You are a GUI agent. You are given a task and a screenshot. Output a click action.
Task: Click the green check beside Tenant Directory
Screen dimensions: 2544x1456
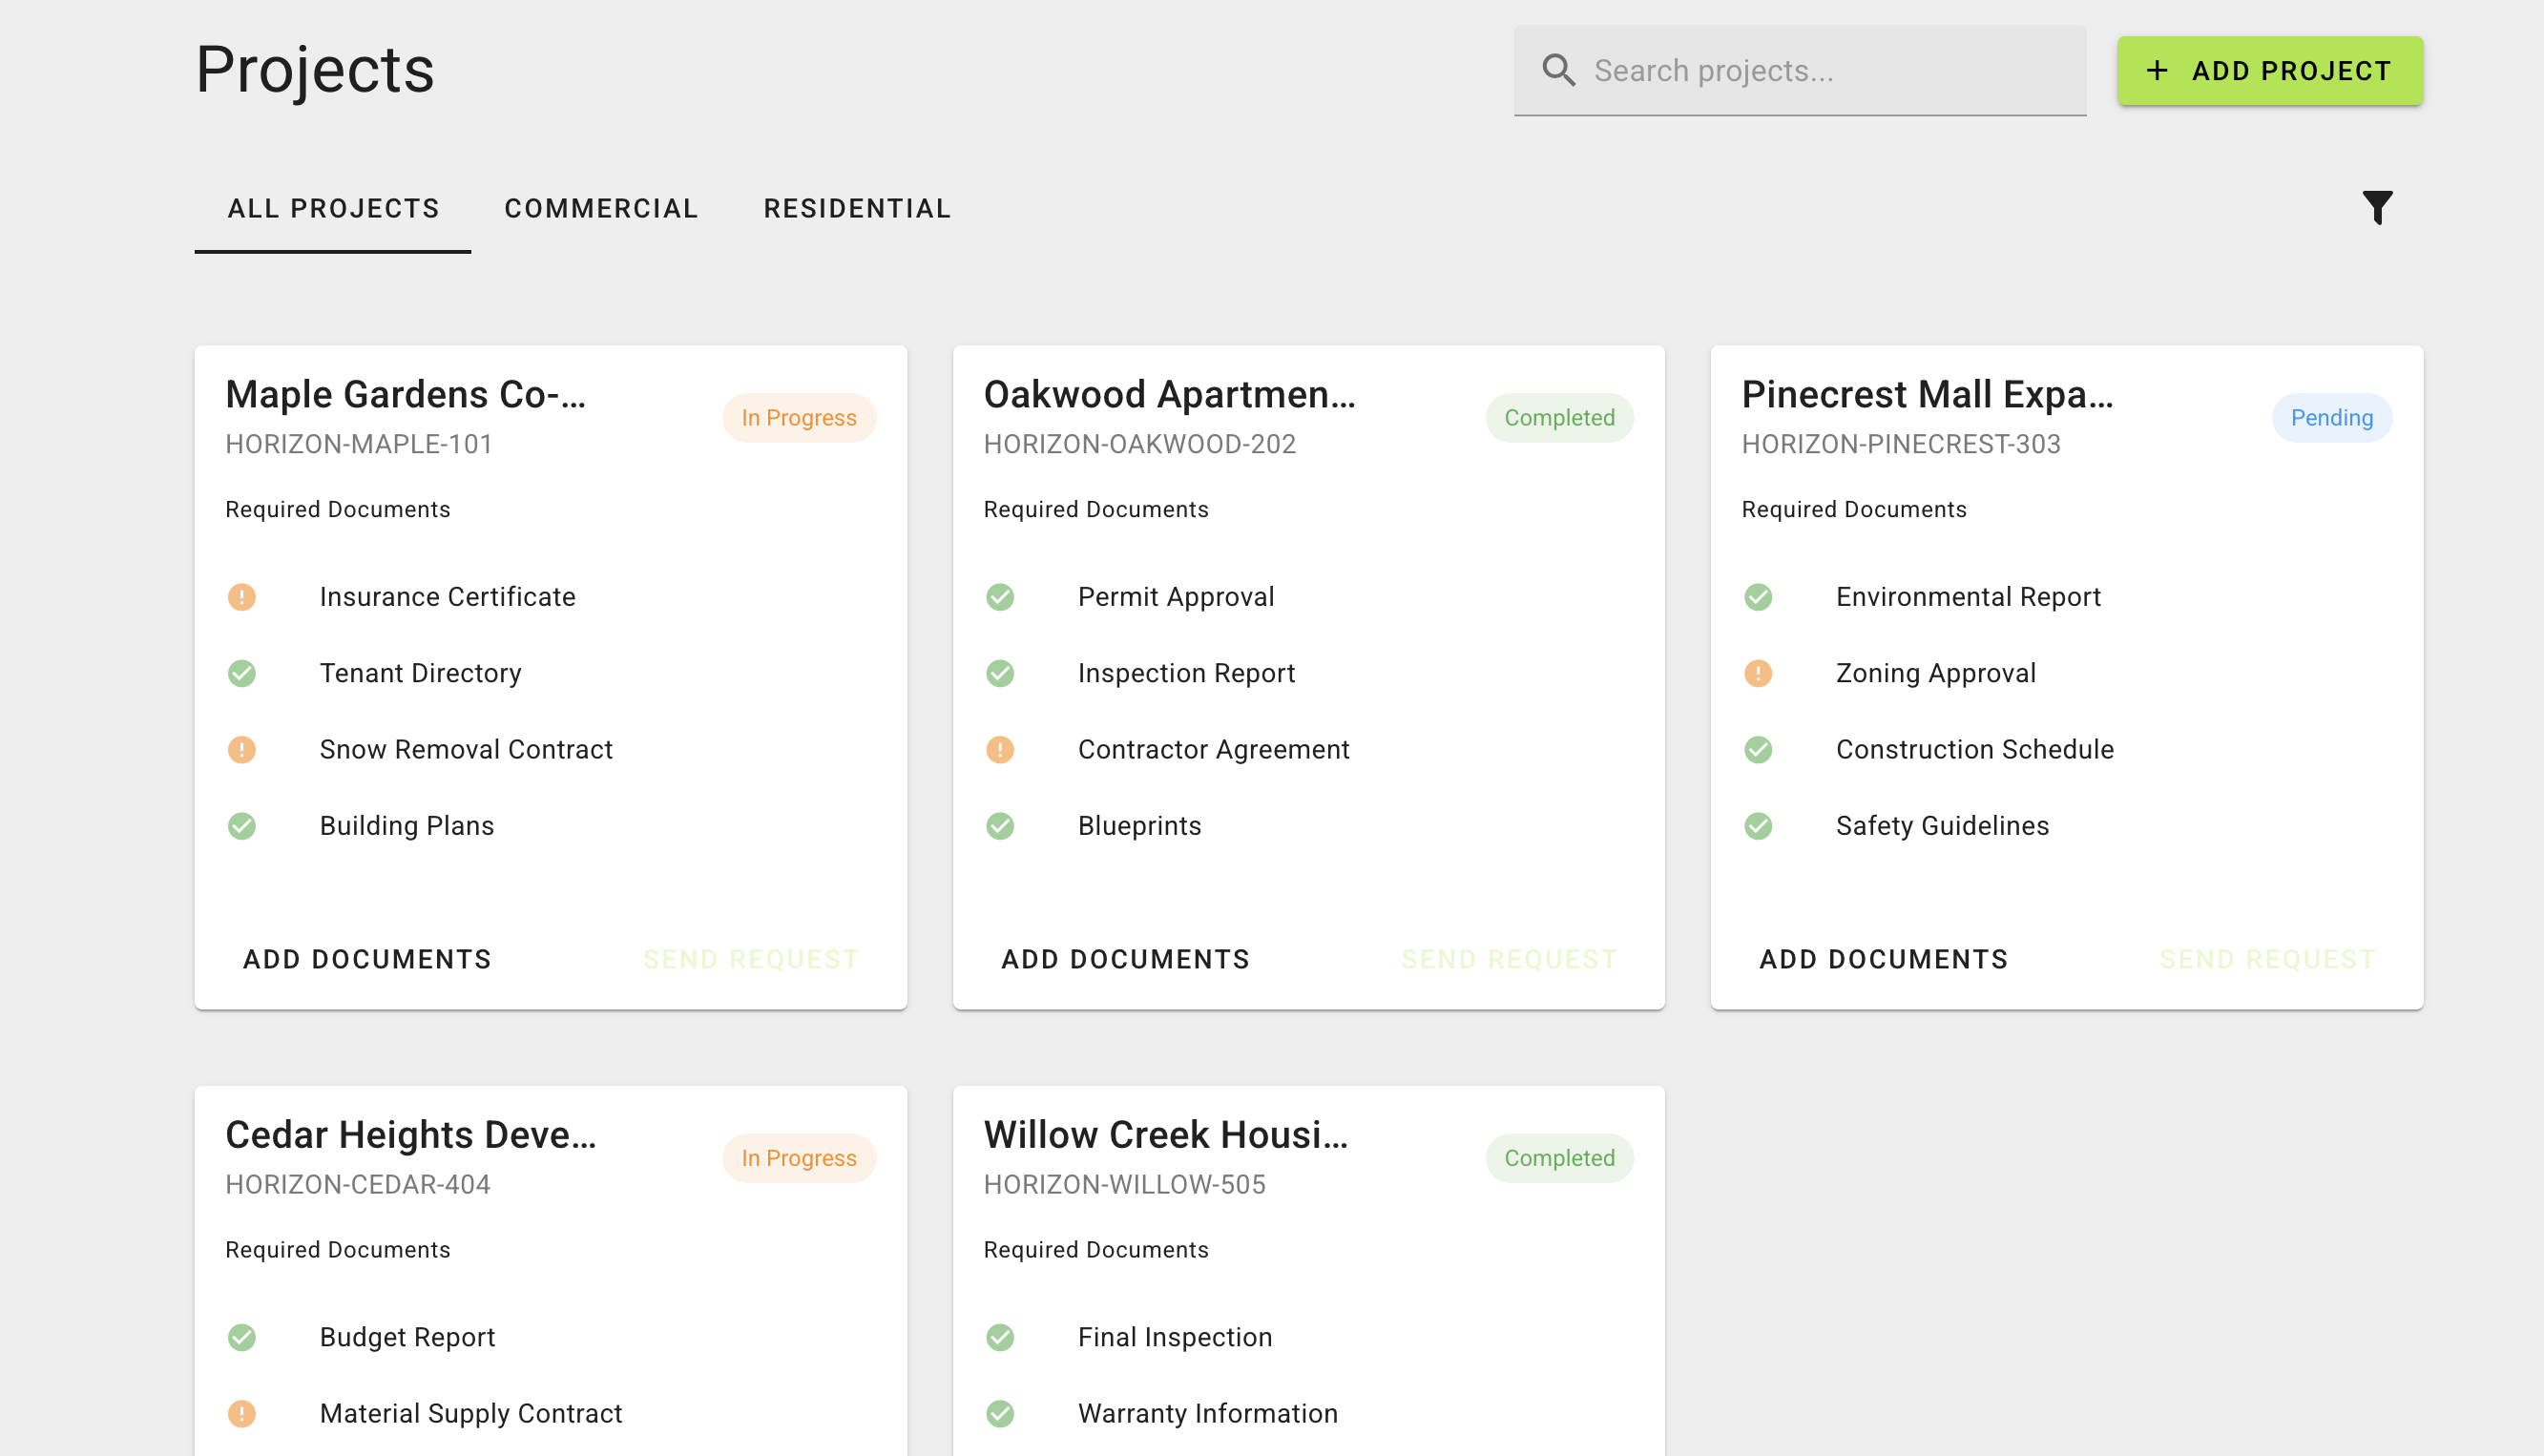[242, 673]
